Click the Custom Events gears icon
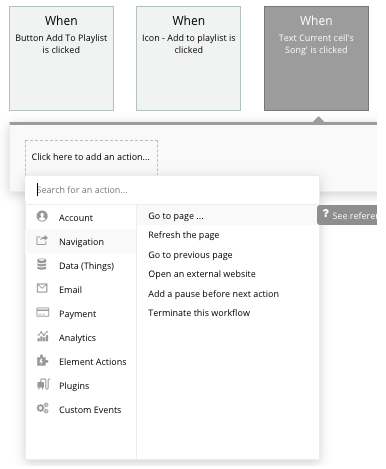This screenshot has width=386, height=469. click(x=43, y=408)
